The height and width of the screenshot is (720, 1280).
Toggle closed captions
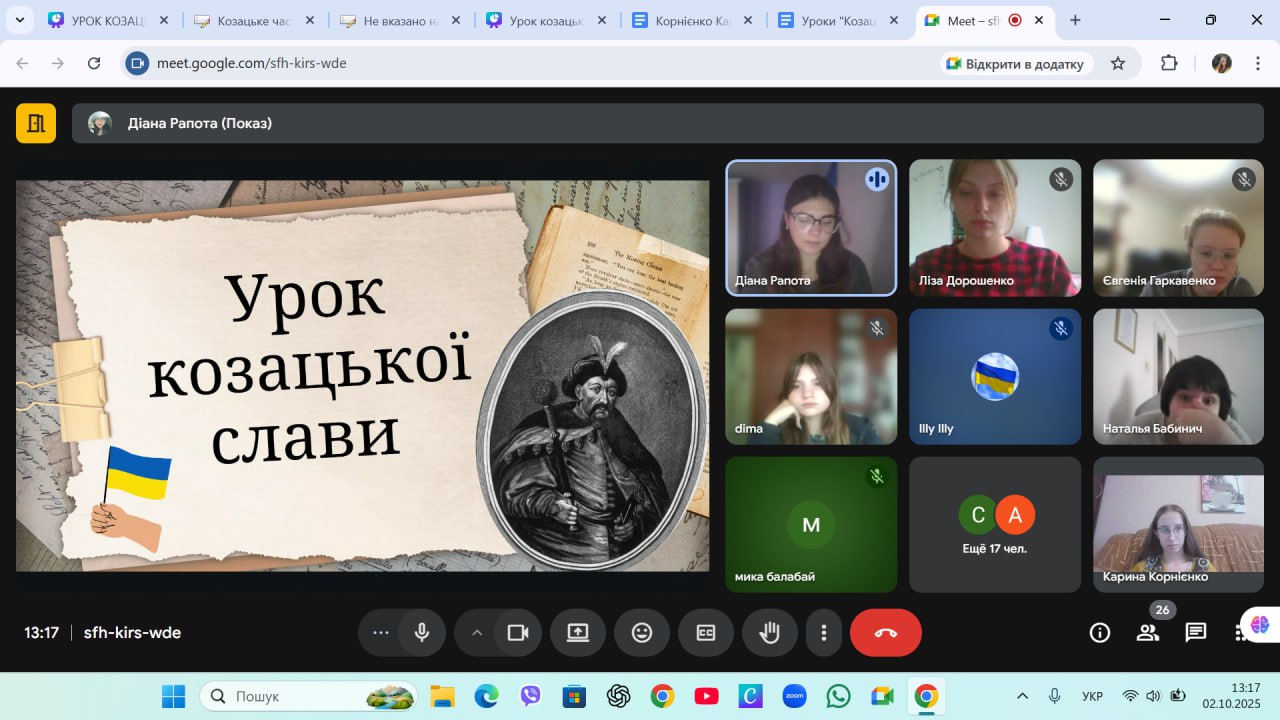point(706,633)
